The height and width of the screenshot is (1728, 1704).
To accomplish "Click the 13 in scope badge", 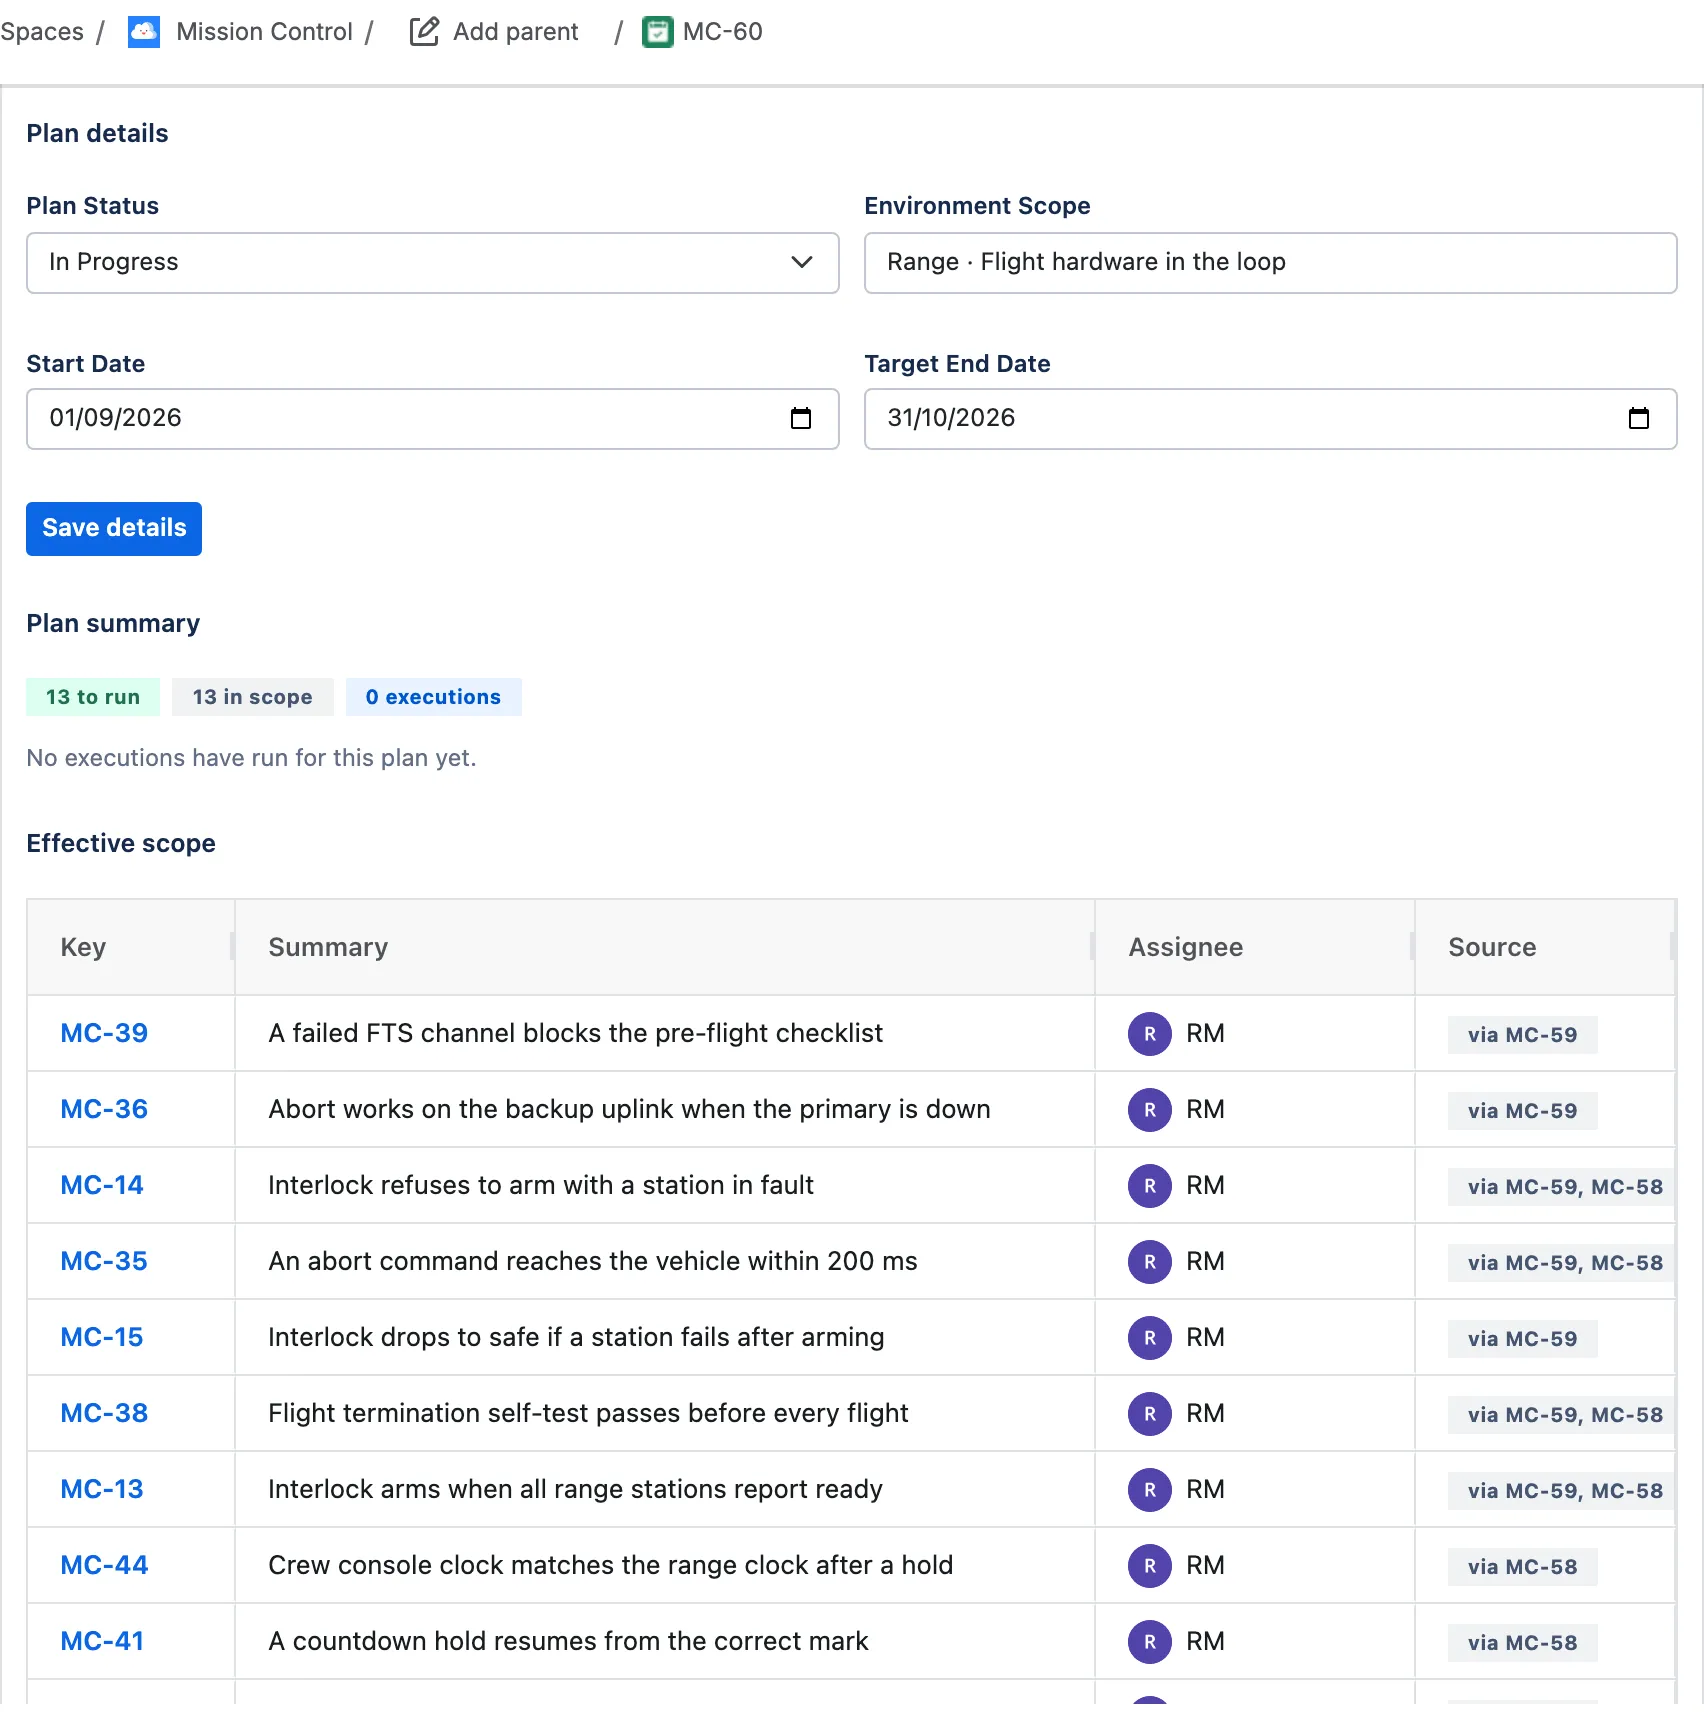I will (253, 697).
